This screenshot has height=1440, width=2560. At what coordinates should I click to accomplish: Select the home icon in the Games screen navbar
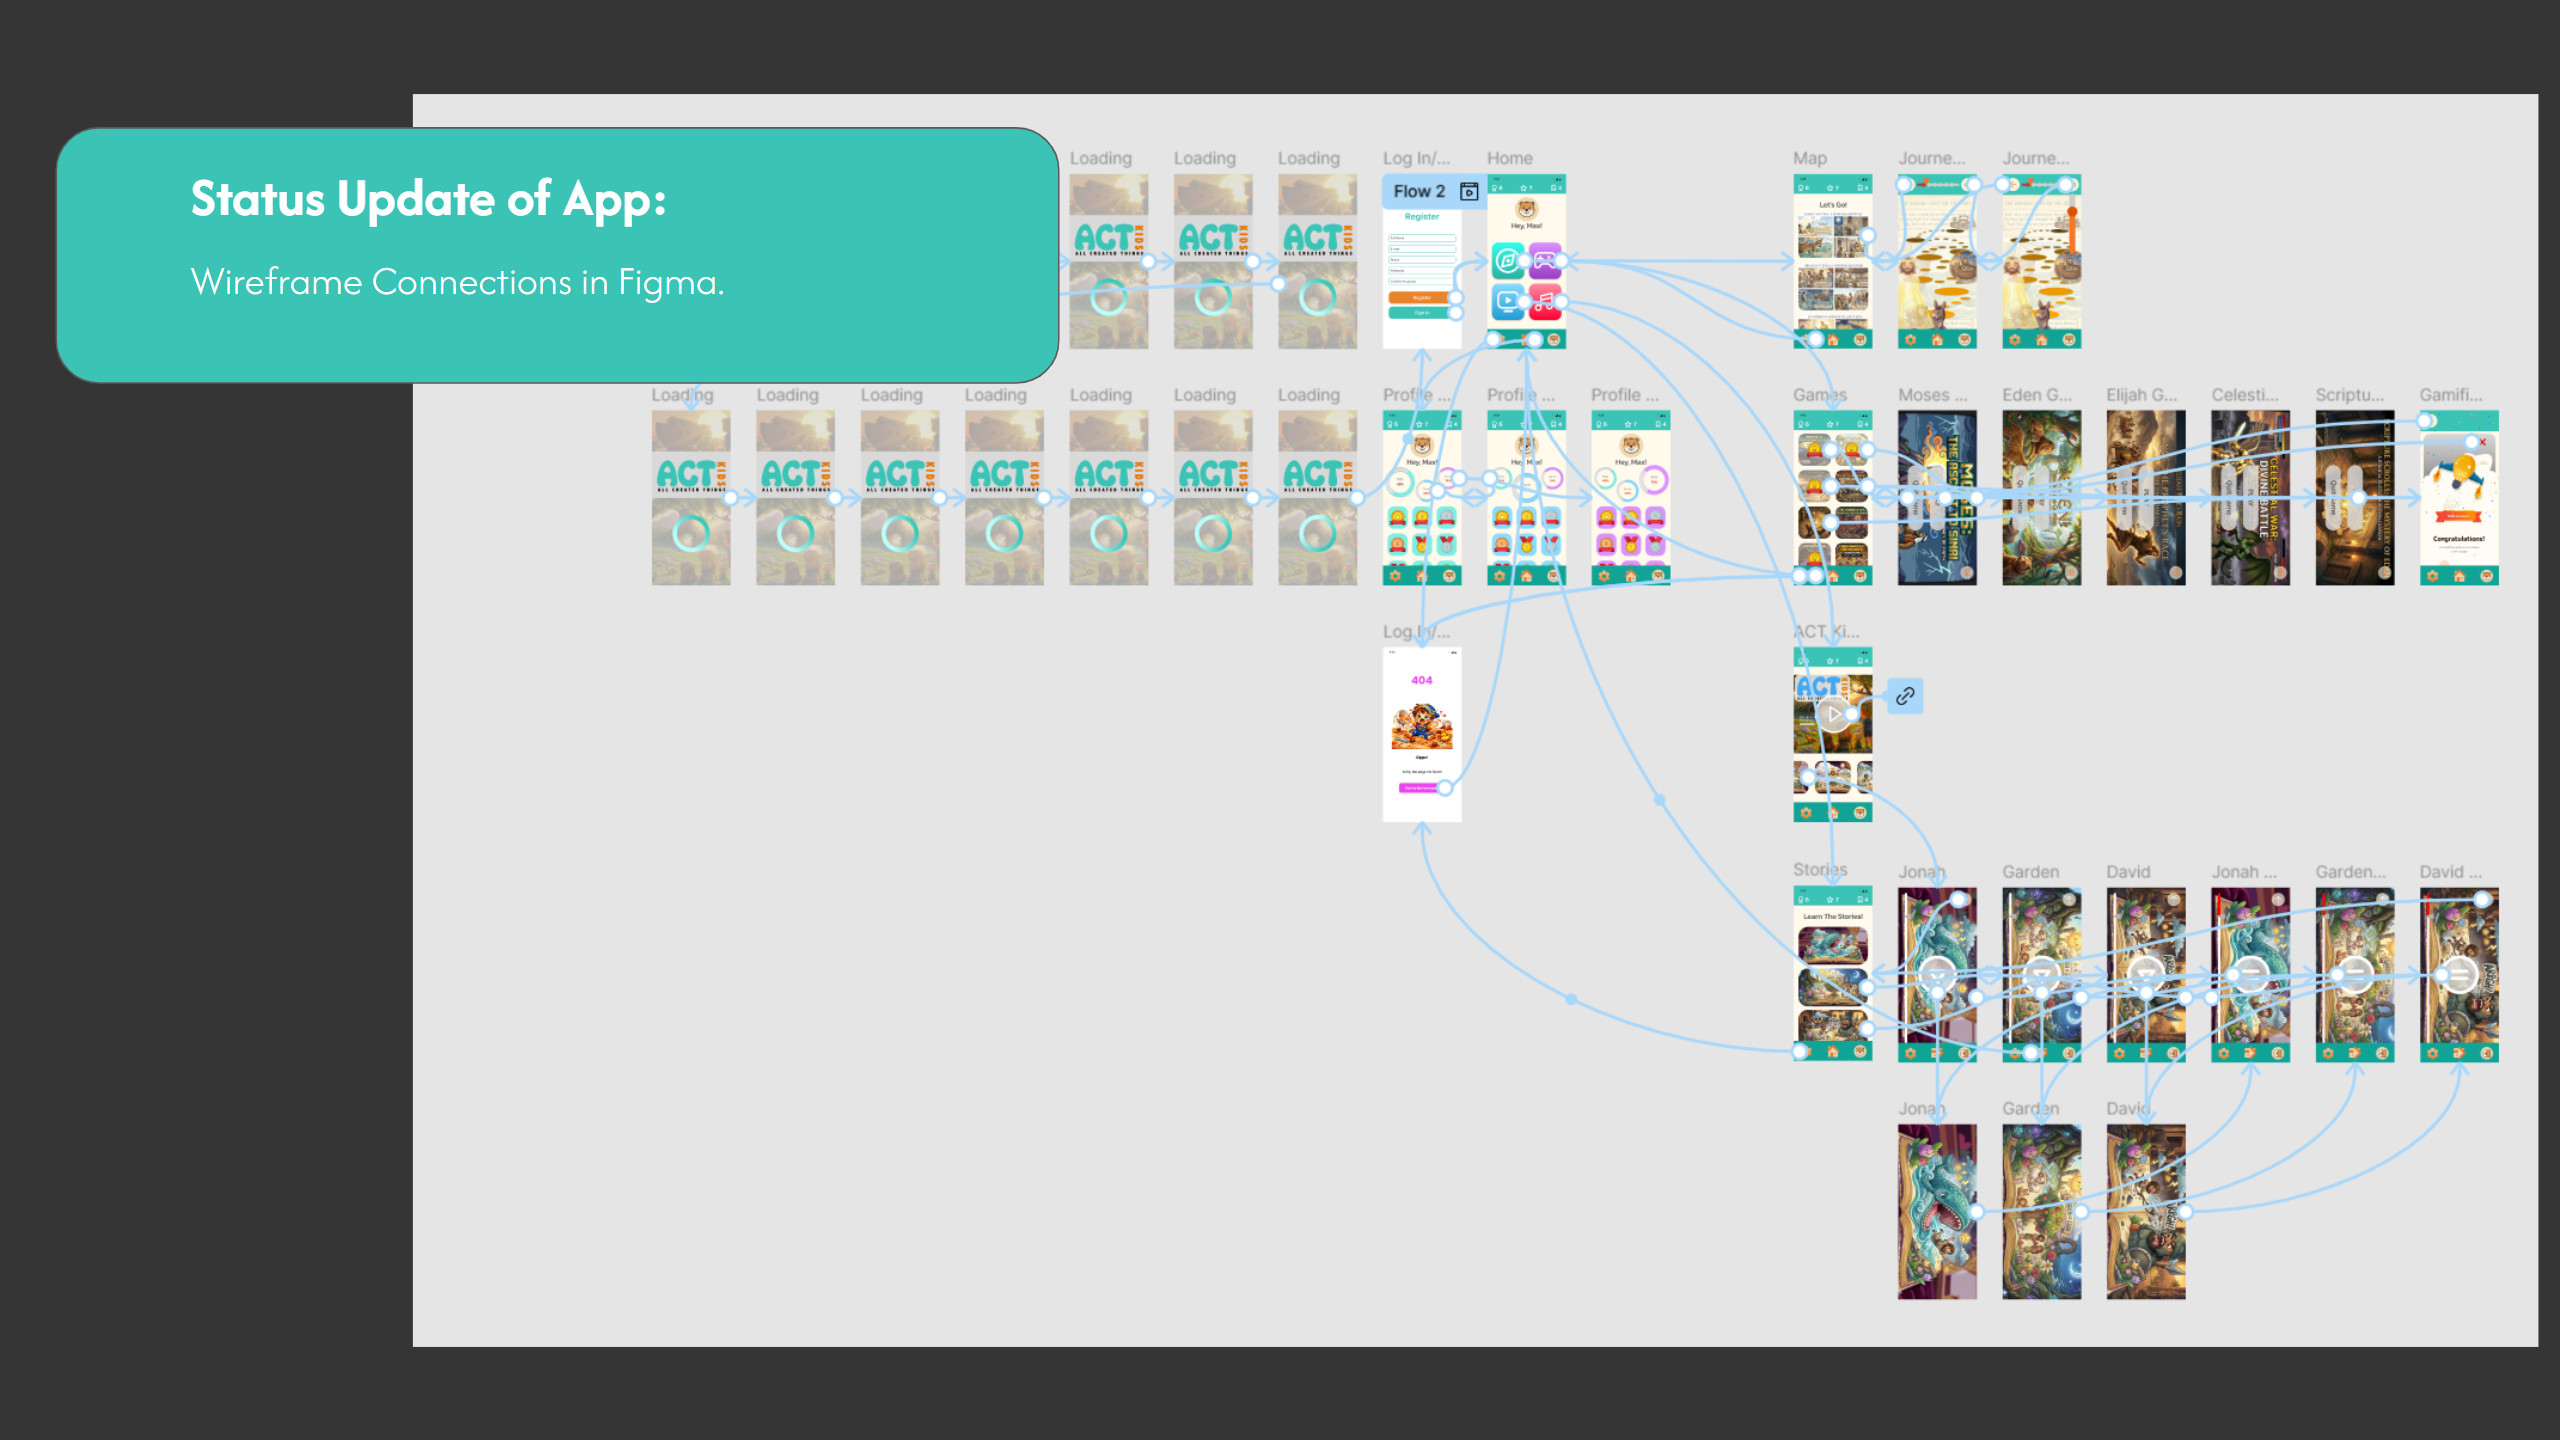(x=1834, y=576)
